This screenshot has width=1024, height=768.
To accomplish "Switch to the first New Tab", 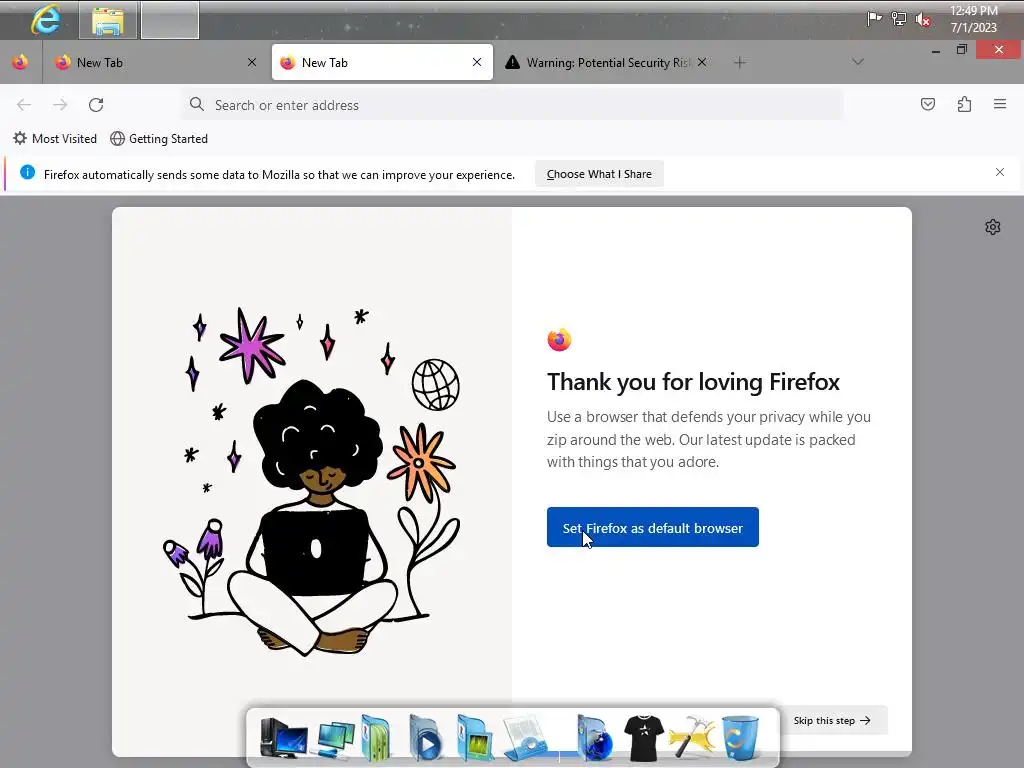I will pyautogui.click(x=149, y=63).
